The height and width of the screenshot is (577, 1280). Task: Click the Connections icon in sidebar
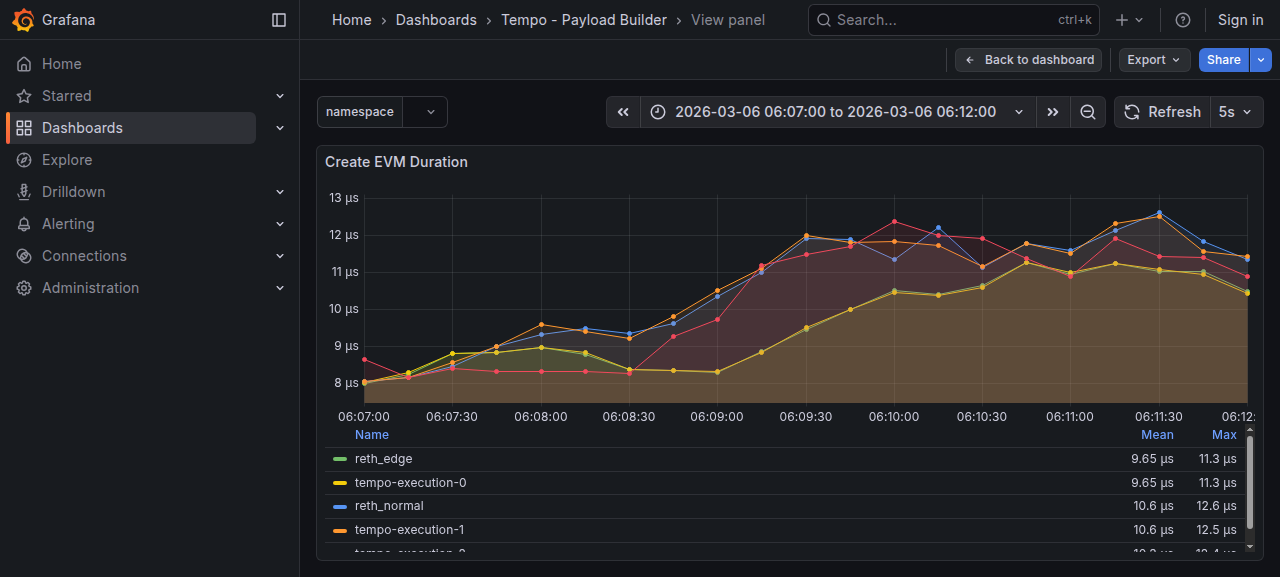pyautogui.click(x=24, y=256)
